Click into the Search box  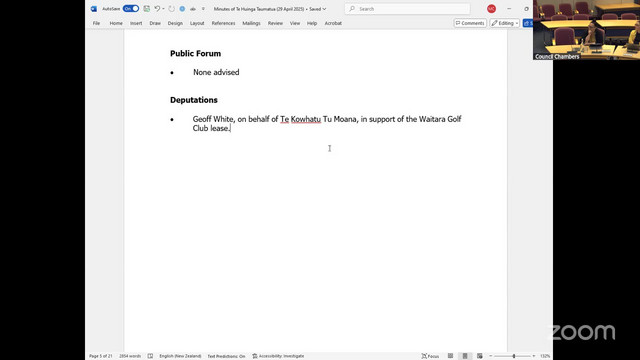pyautogui.click(x=407, y=9)
